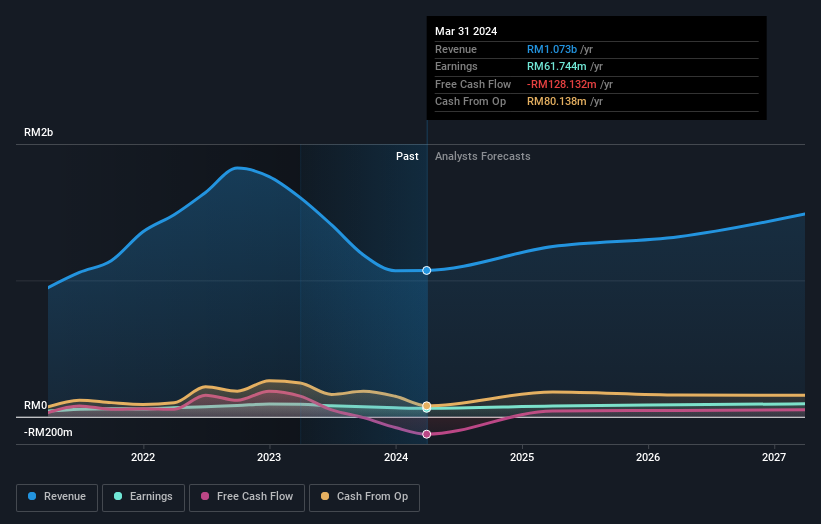
Task: Click the 2026 axis label
Action: (648, 457)
